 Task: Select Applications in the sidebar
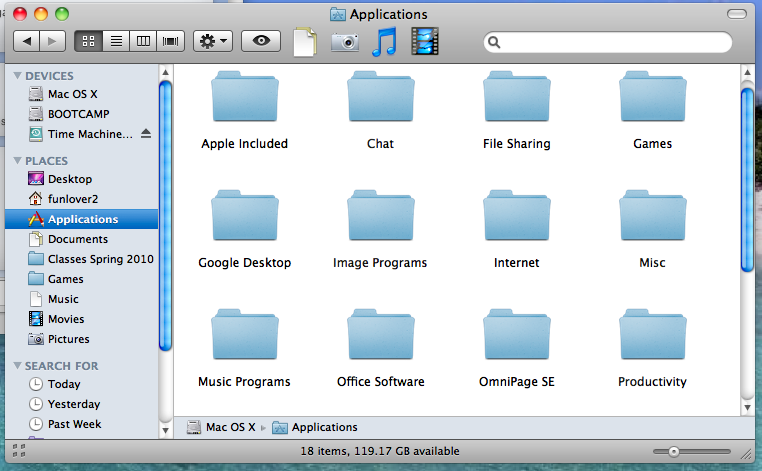(82, 219)
